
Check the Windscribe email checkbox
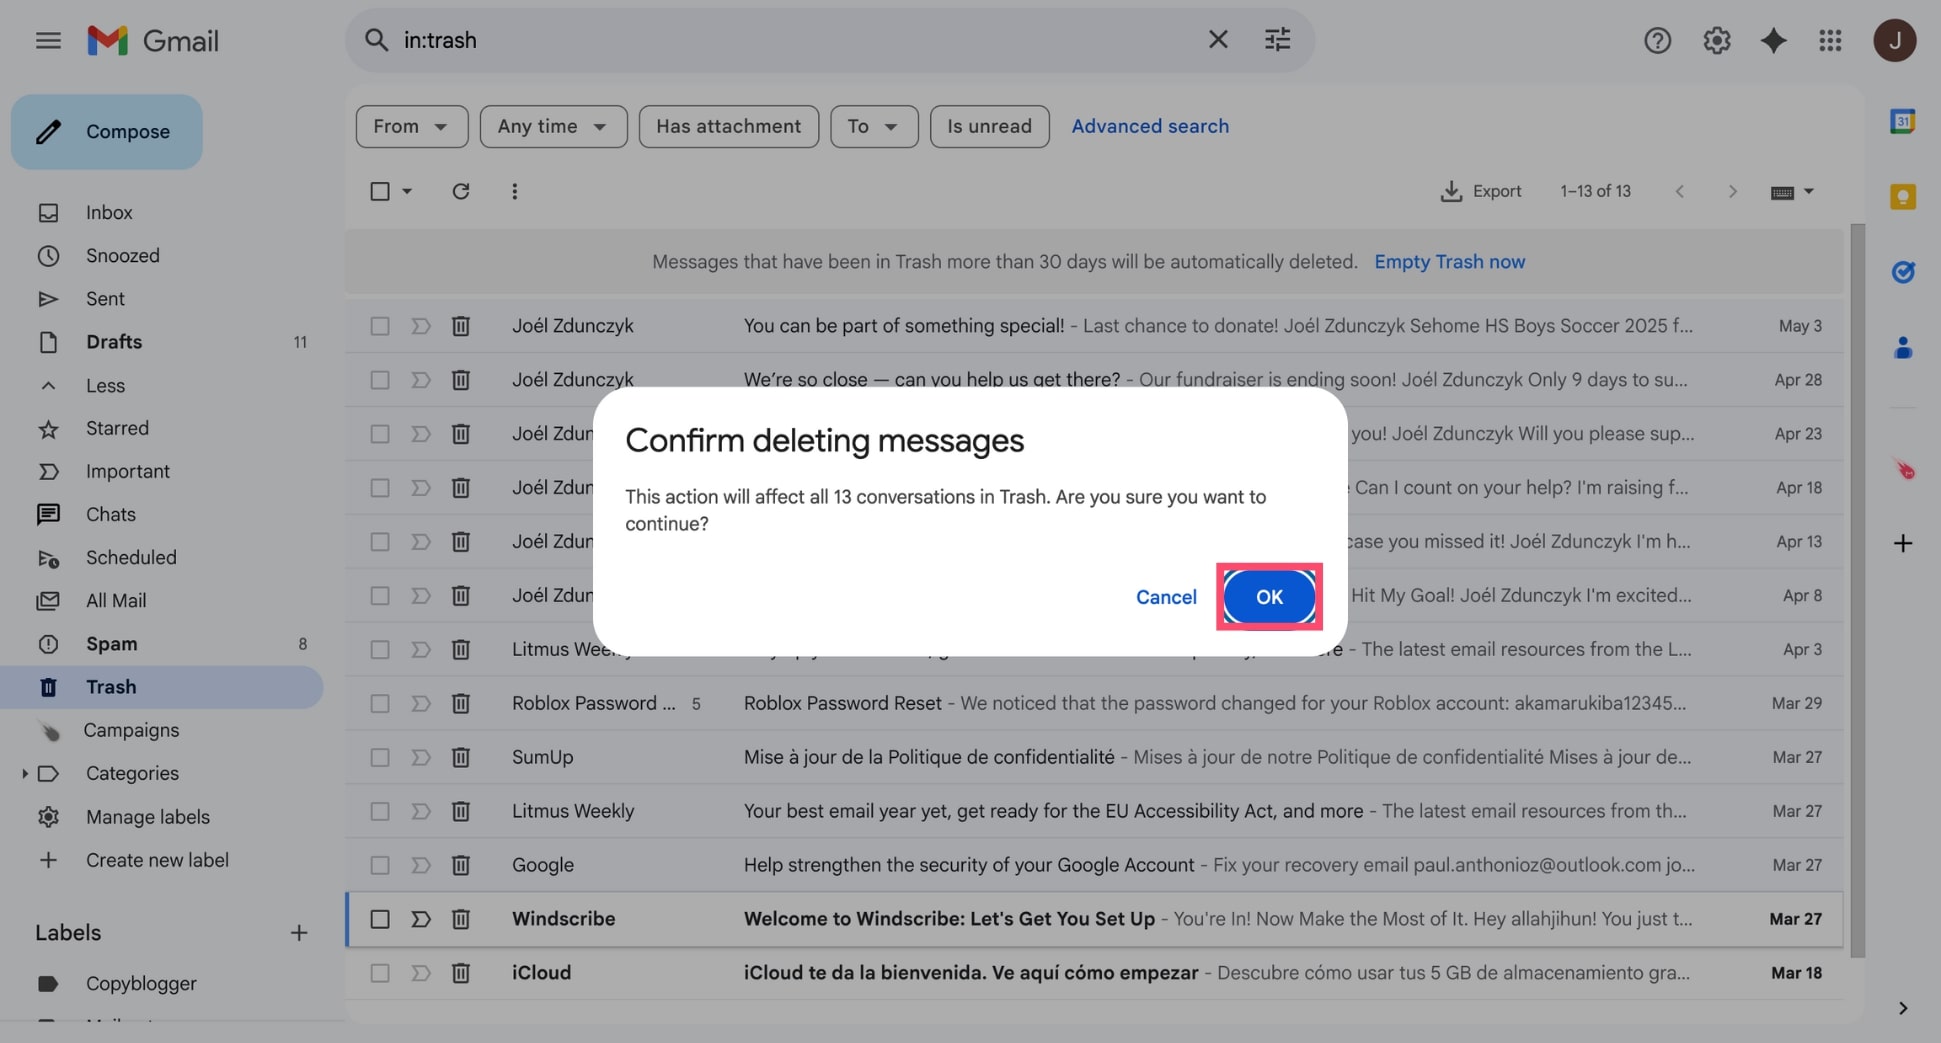[380, 918]
